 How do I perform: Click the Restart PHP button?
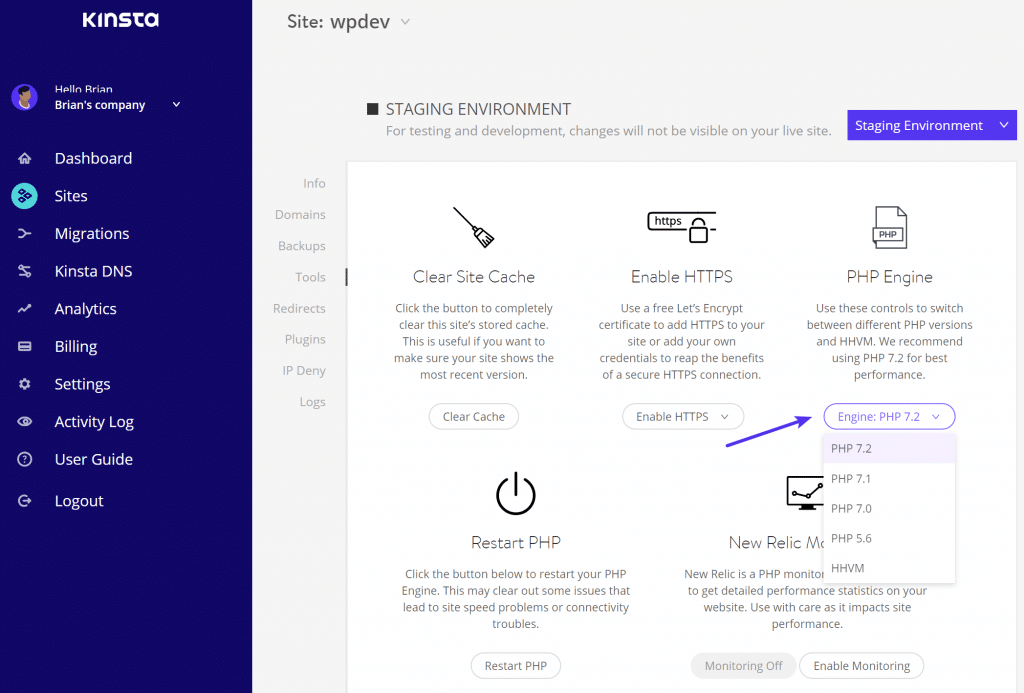click(516, 666)
